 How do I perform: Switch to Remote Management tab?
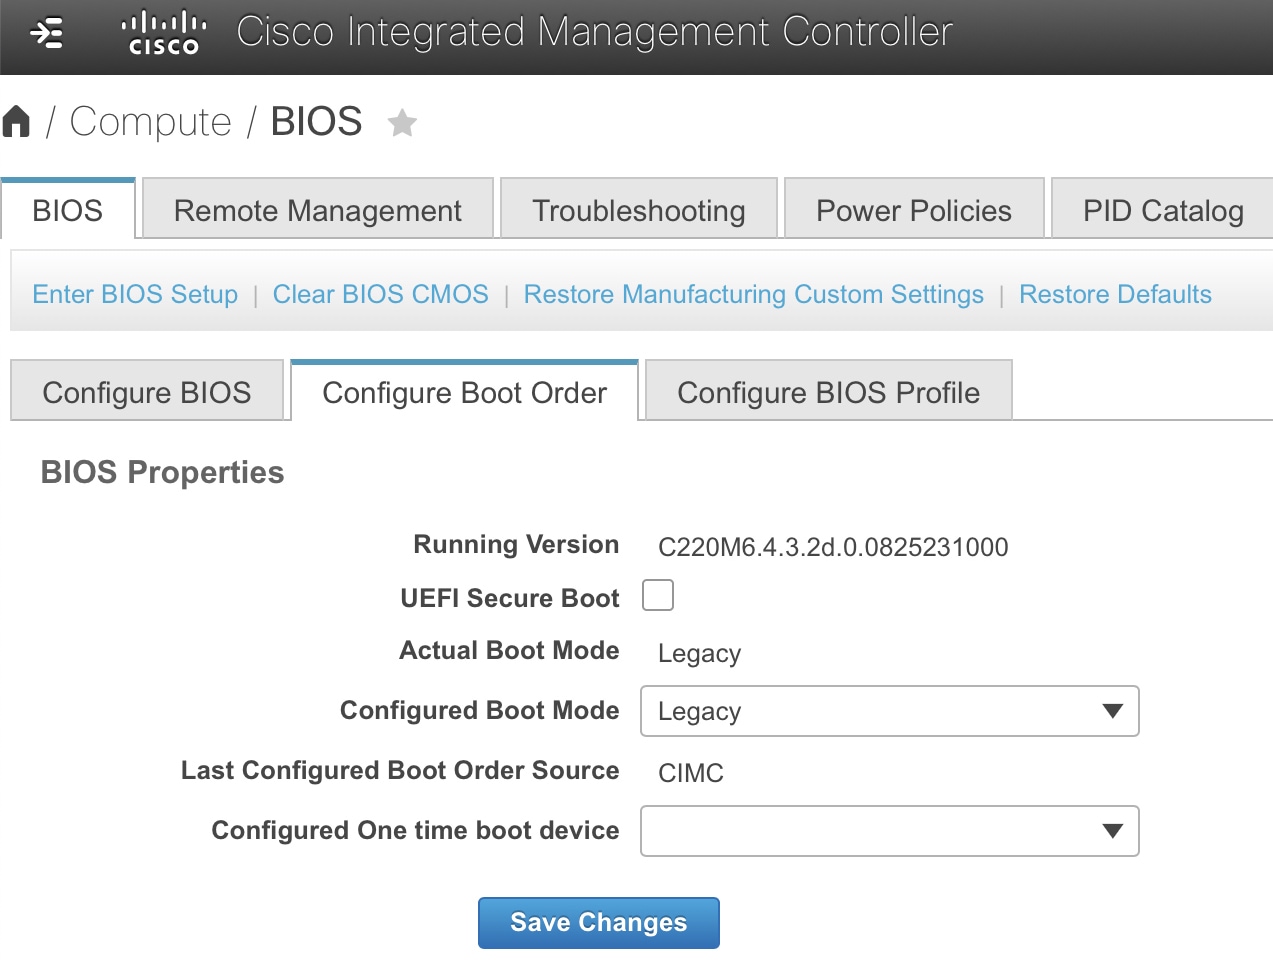point(318,210)
